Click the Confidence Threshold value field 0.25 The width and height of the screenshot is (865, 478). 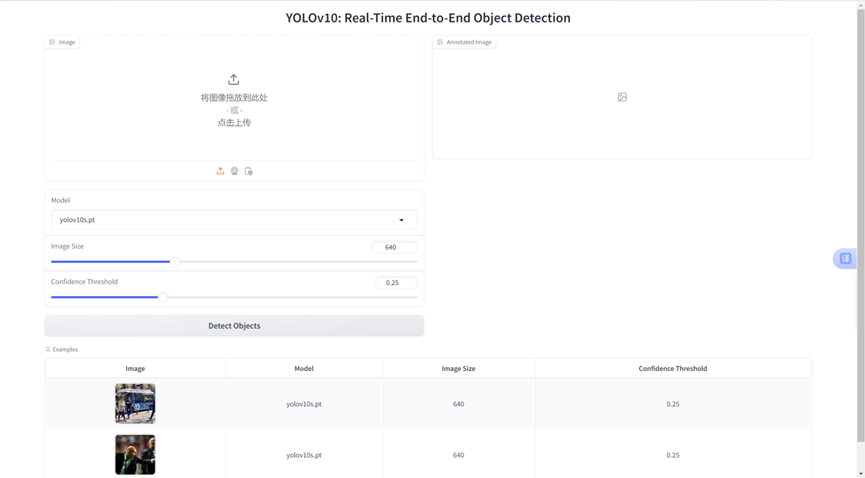[396, 283]
